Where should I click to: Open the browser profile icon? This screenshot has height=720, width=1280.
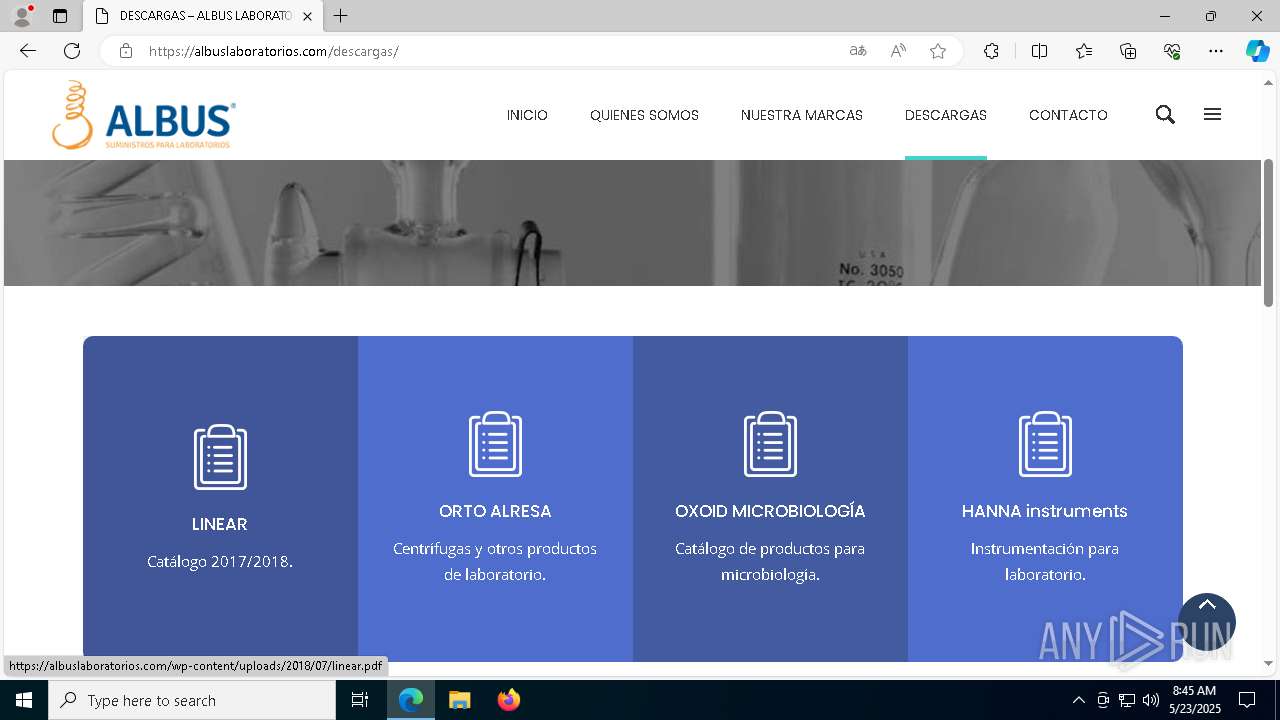point(22,16)
